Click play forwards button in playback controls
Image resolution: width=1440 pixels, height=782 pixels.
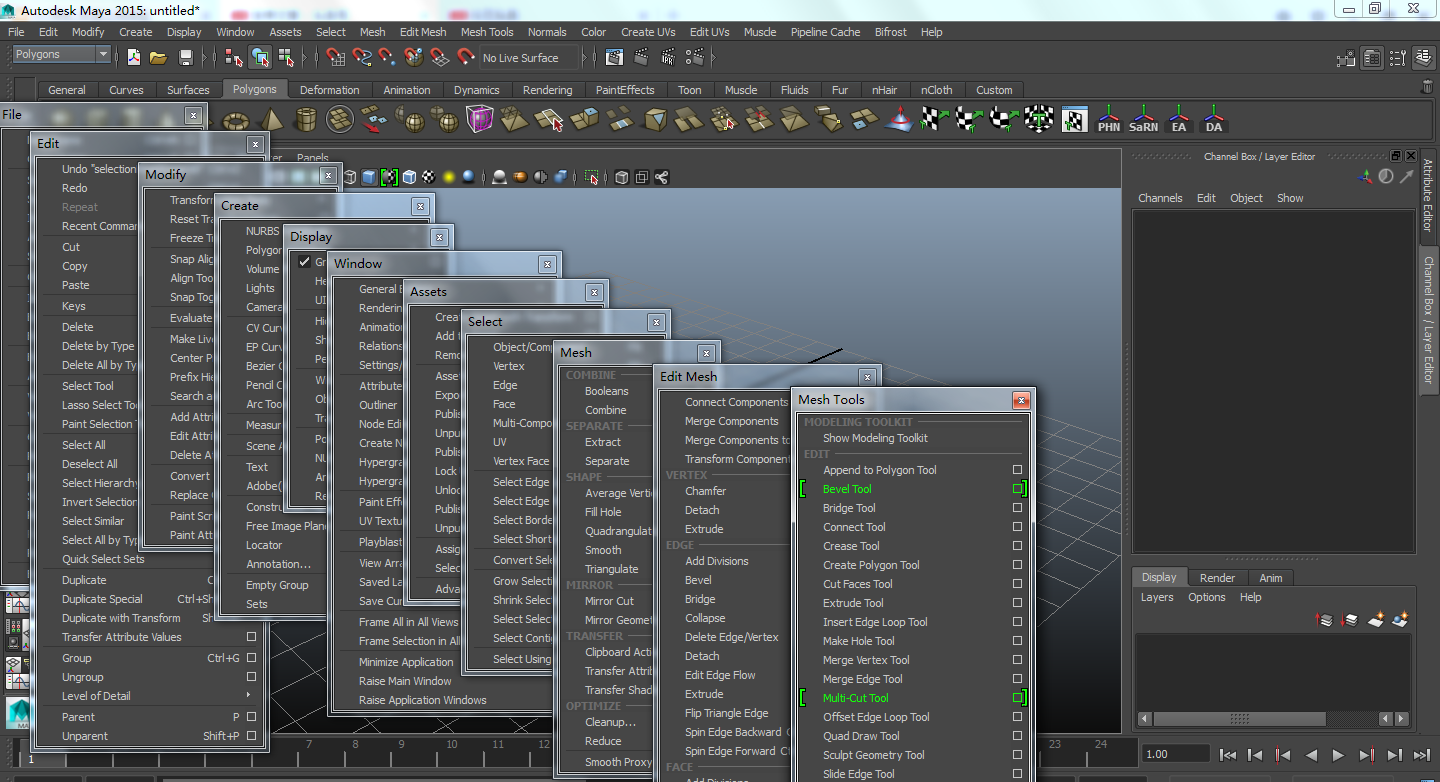(1338, 755)
